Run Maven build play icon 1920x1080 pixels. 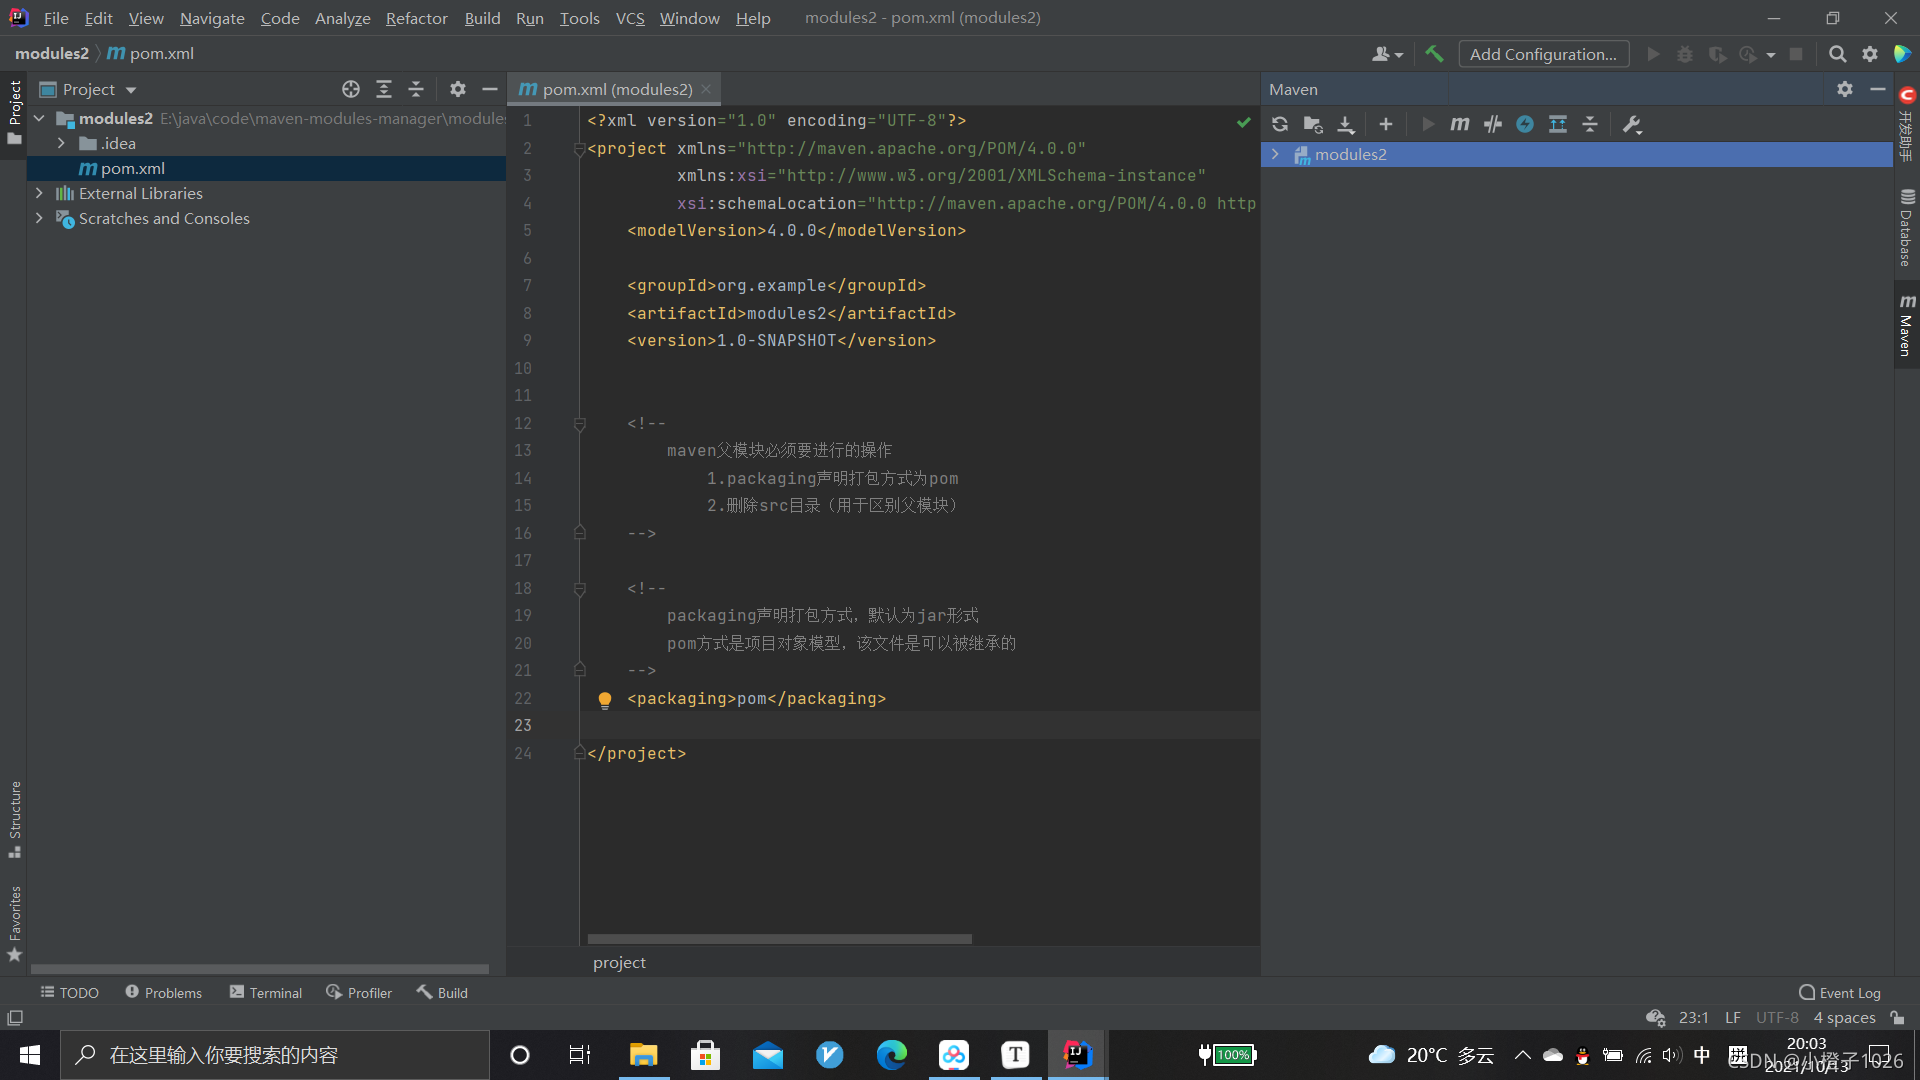[x=1428, y=125]
